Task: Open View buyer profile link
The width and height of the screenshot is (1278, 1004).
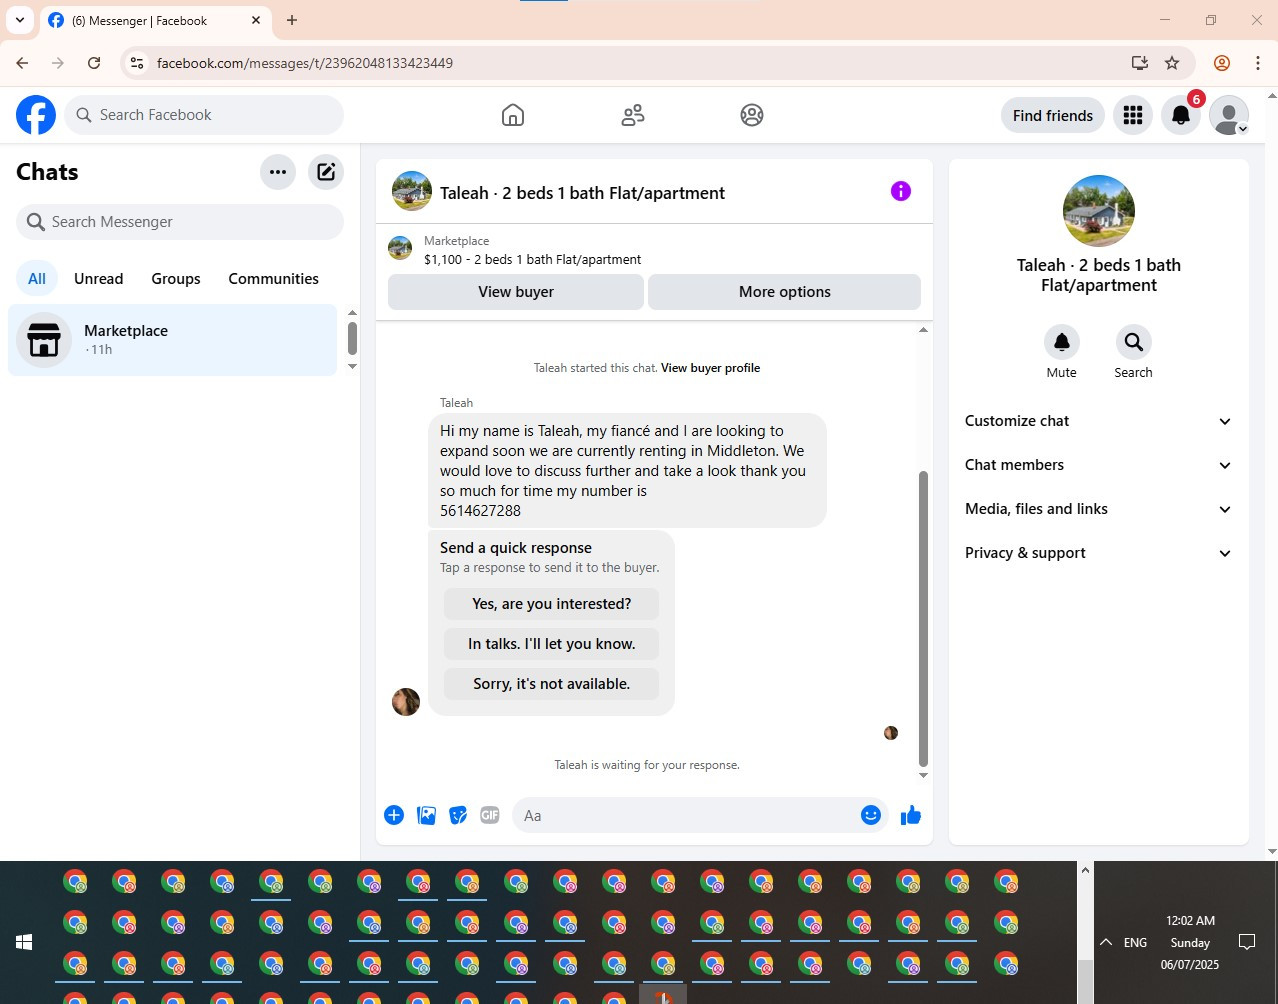Action: click(x=710, y=368)
